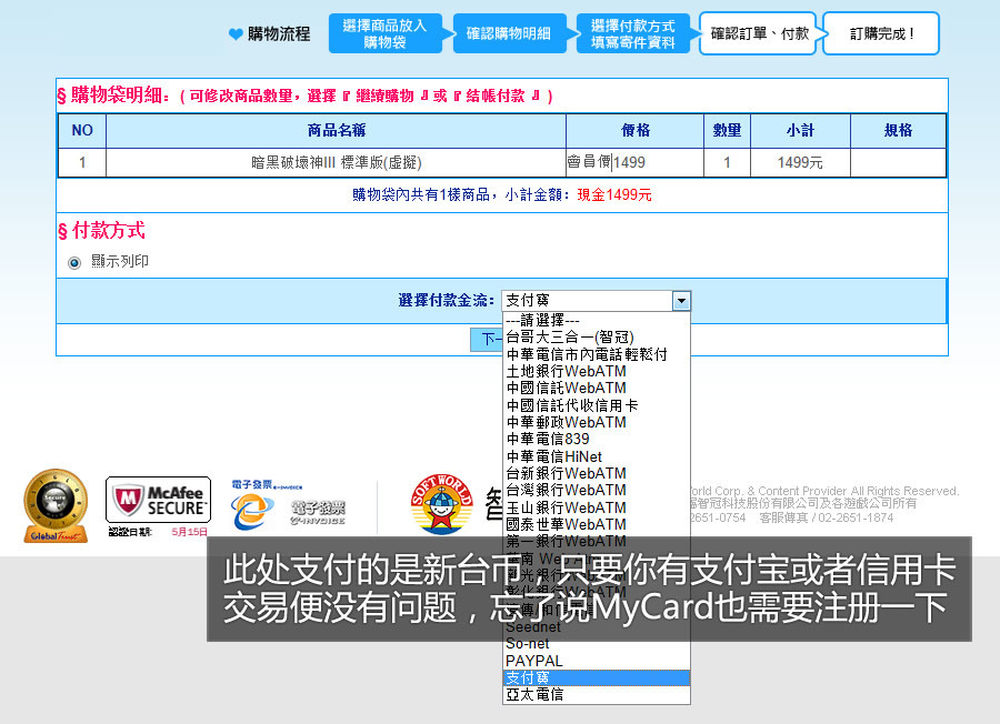Select the 顯示列印 radio button
Screen dimensions: 1000x724
coord(75,263)
